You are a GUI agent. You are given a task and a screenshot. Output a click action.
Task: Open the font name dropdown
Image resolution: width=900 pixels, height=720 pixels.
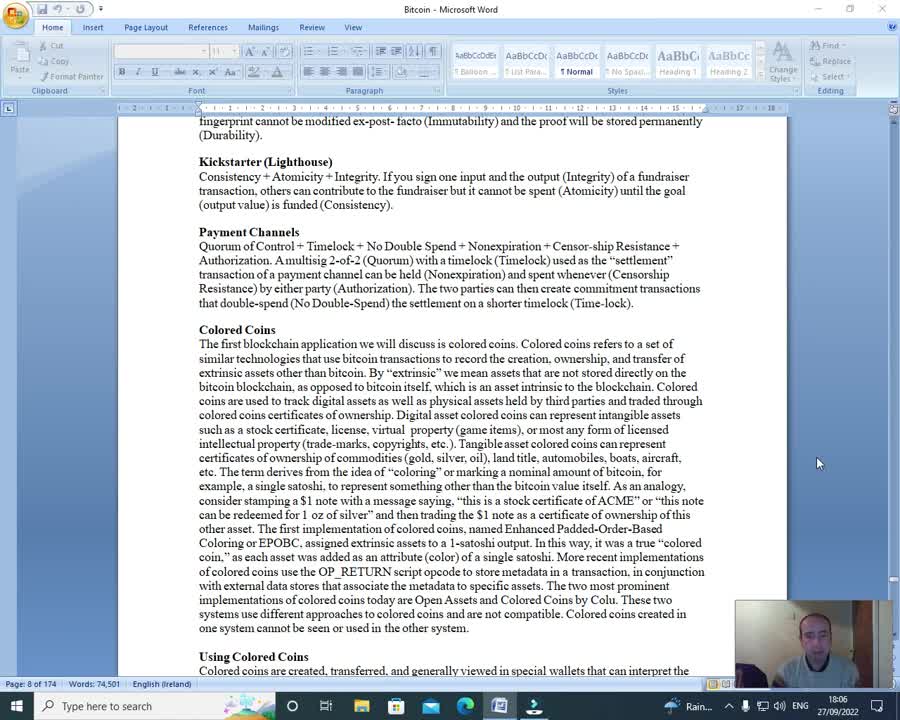[x=203, y=52]
